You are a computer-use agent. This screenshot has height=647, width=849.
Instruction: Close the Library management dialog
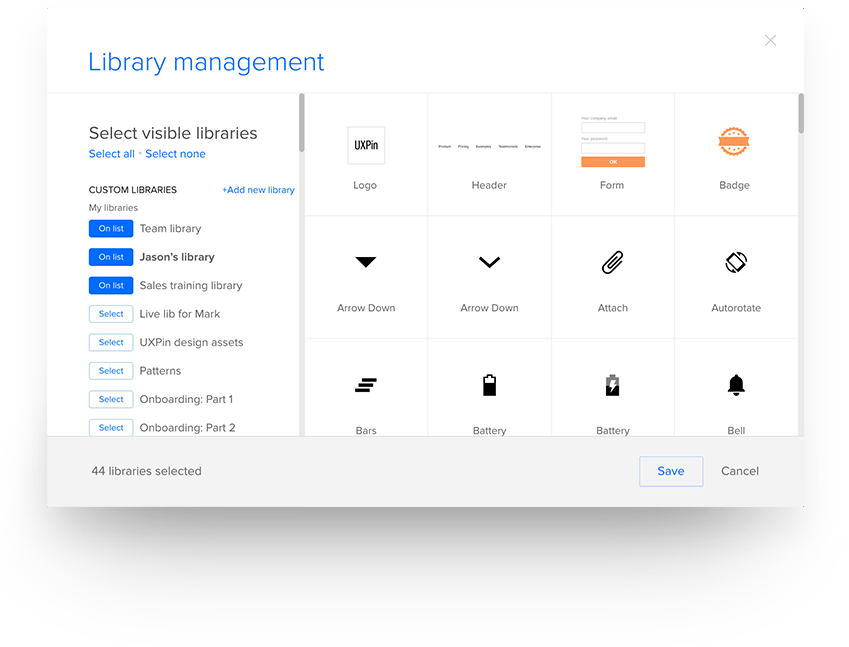click(770, 40)
